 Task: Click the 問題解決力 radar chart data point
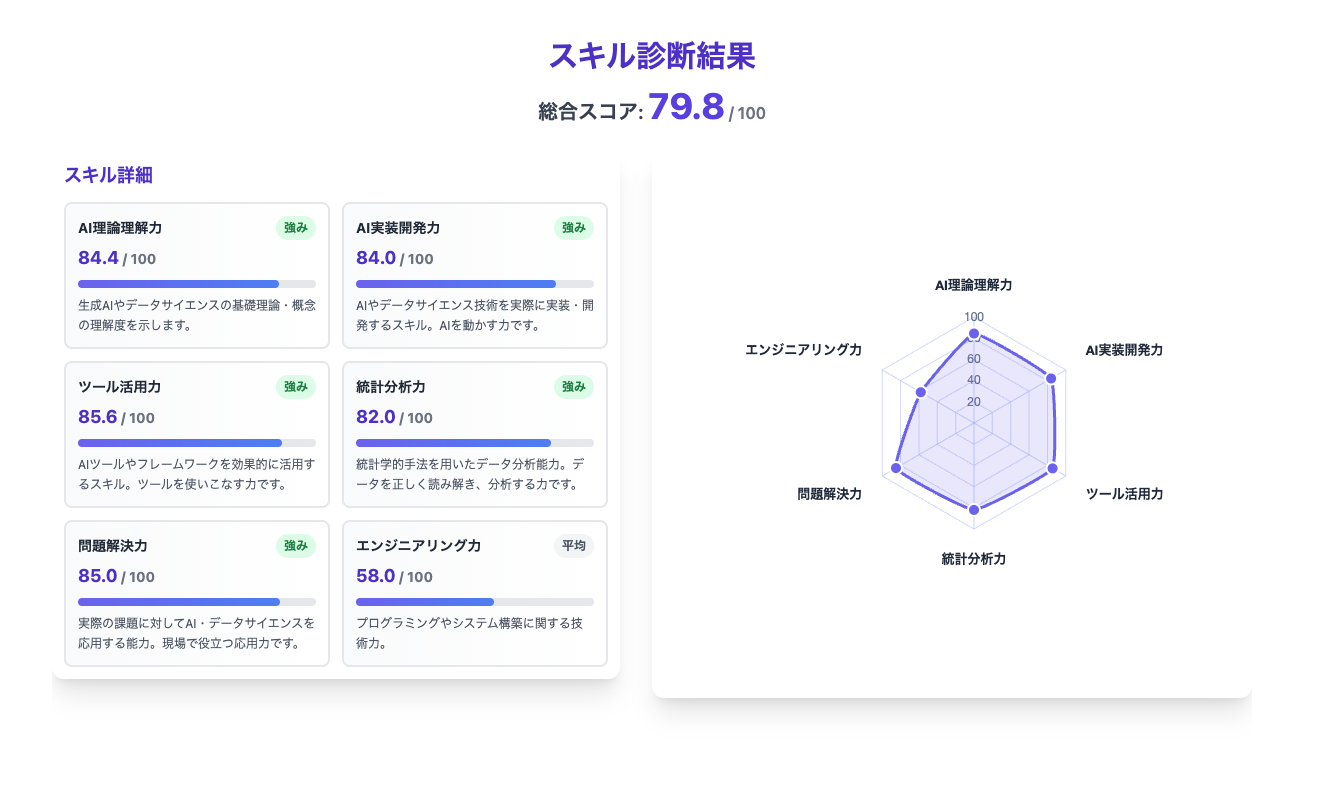pos(896,468)
